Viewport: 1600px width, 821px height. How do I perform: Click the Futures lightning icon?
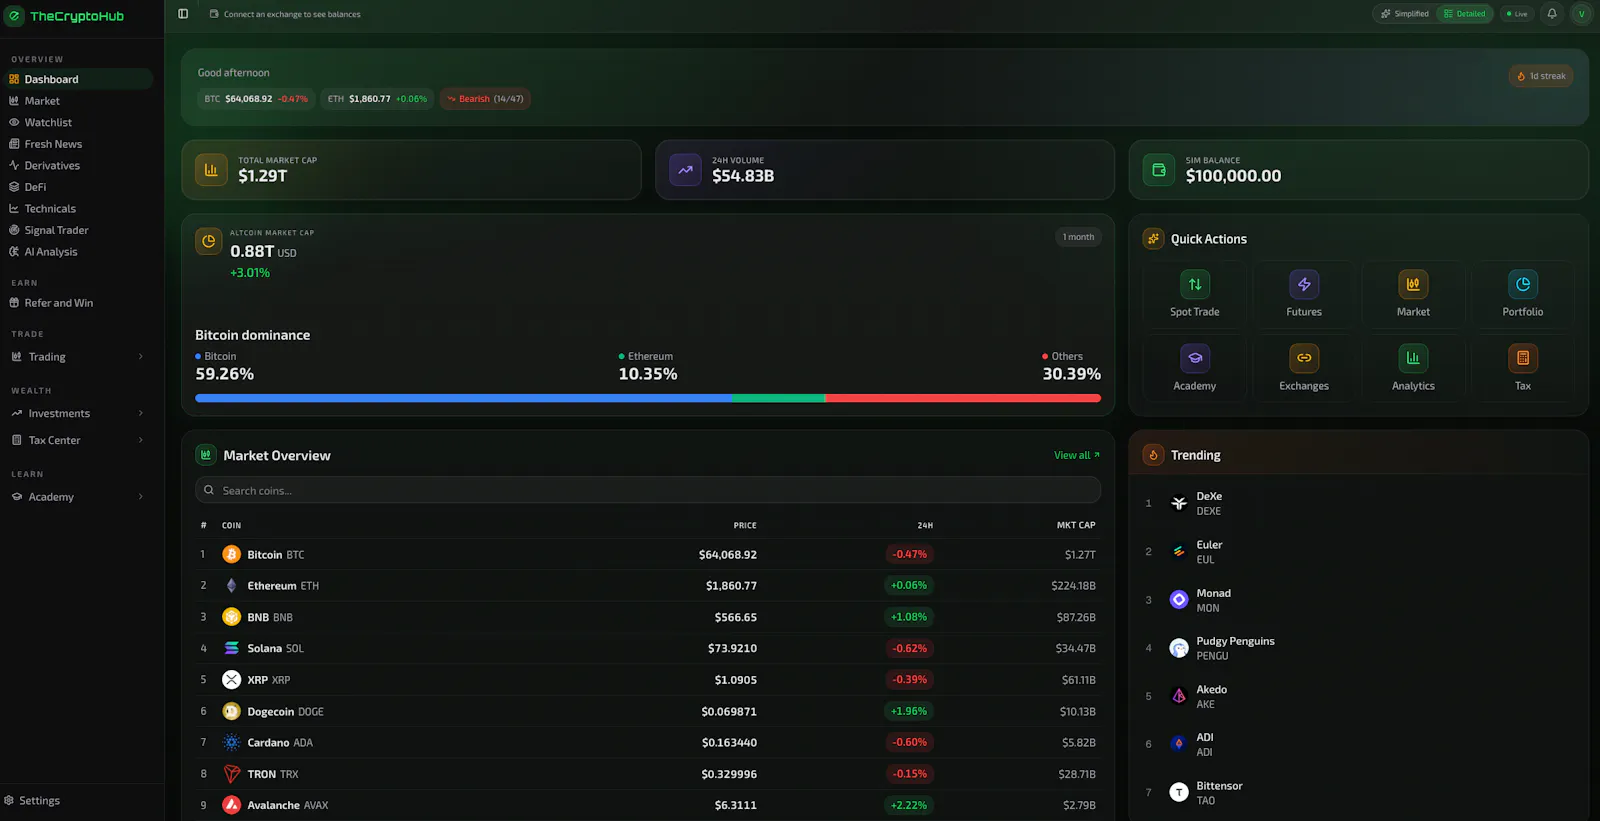click(x=1304, y=284)
